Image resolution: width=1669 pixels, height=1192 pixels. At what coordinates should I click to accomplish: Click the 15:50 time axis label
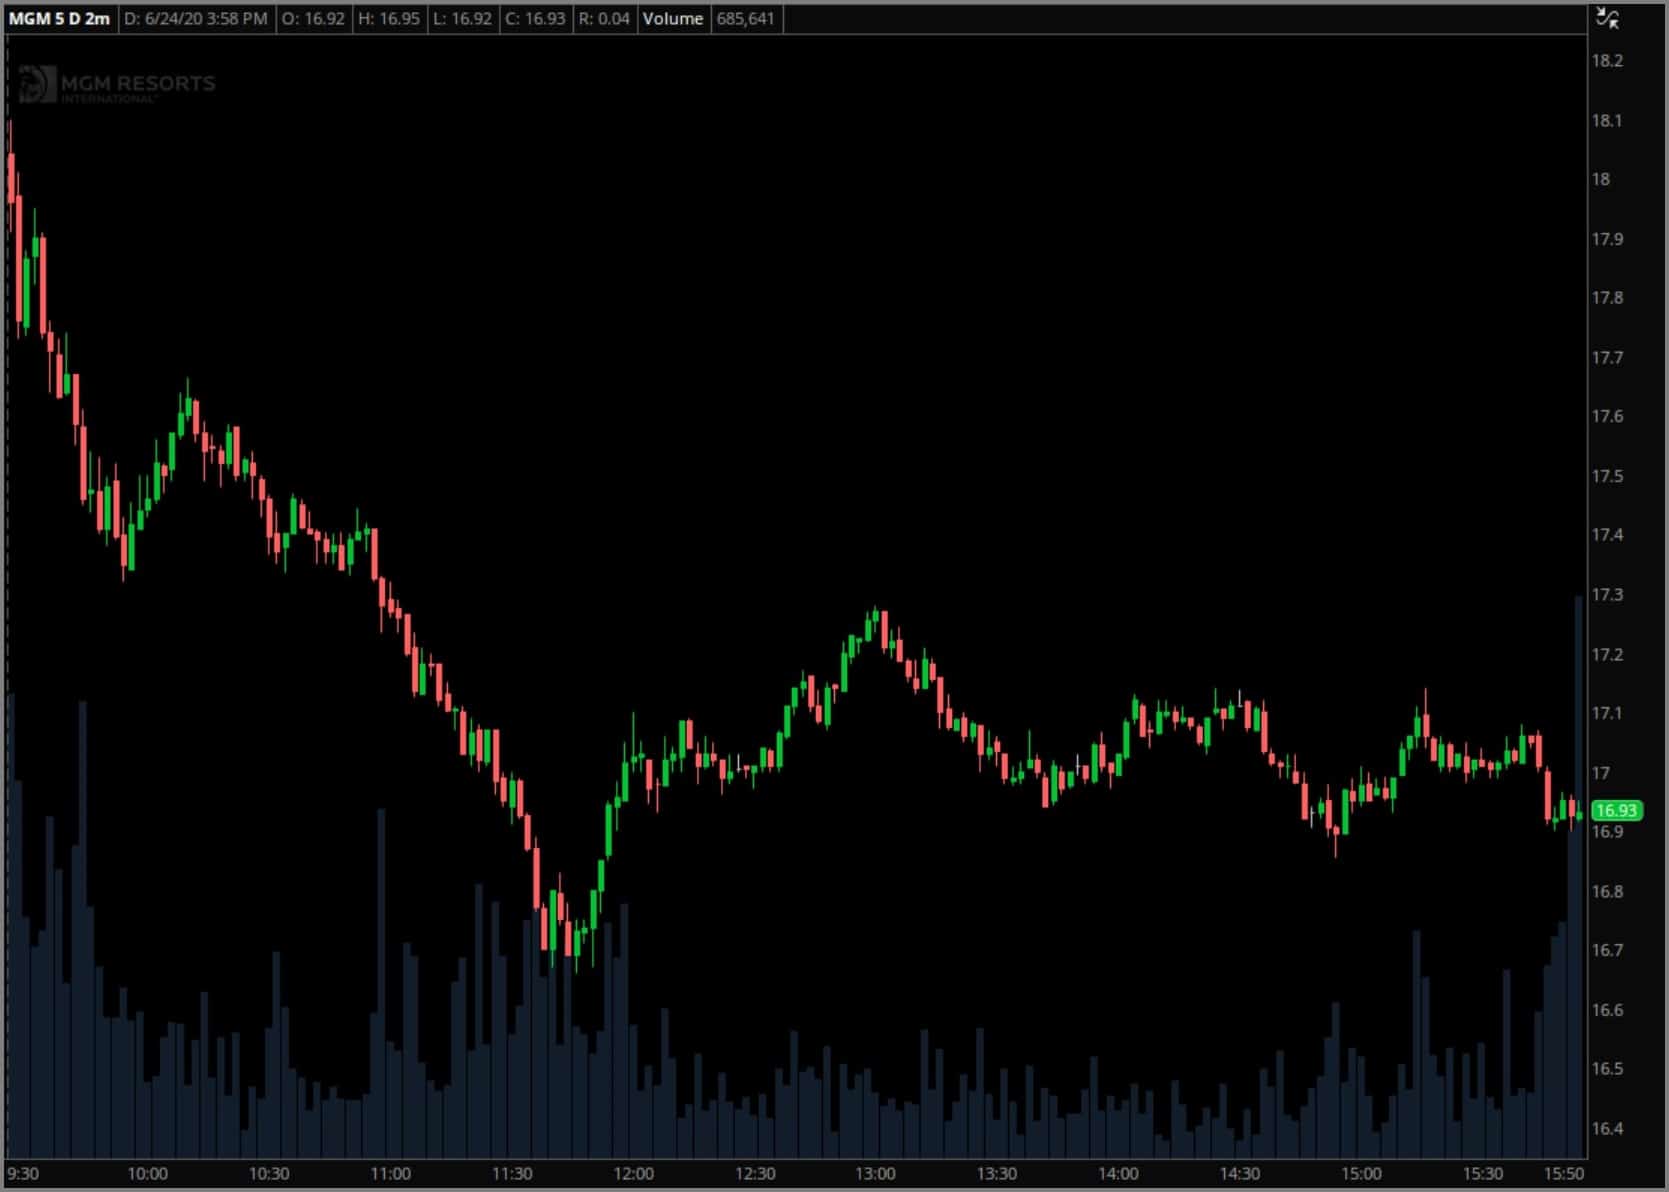[1564, 1173]
